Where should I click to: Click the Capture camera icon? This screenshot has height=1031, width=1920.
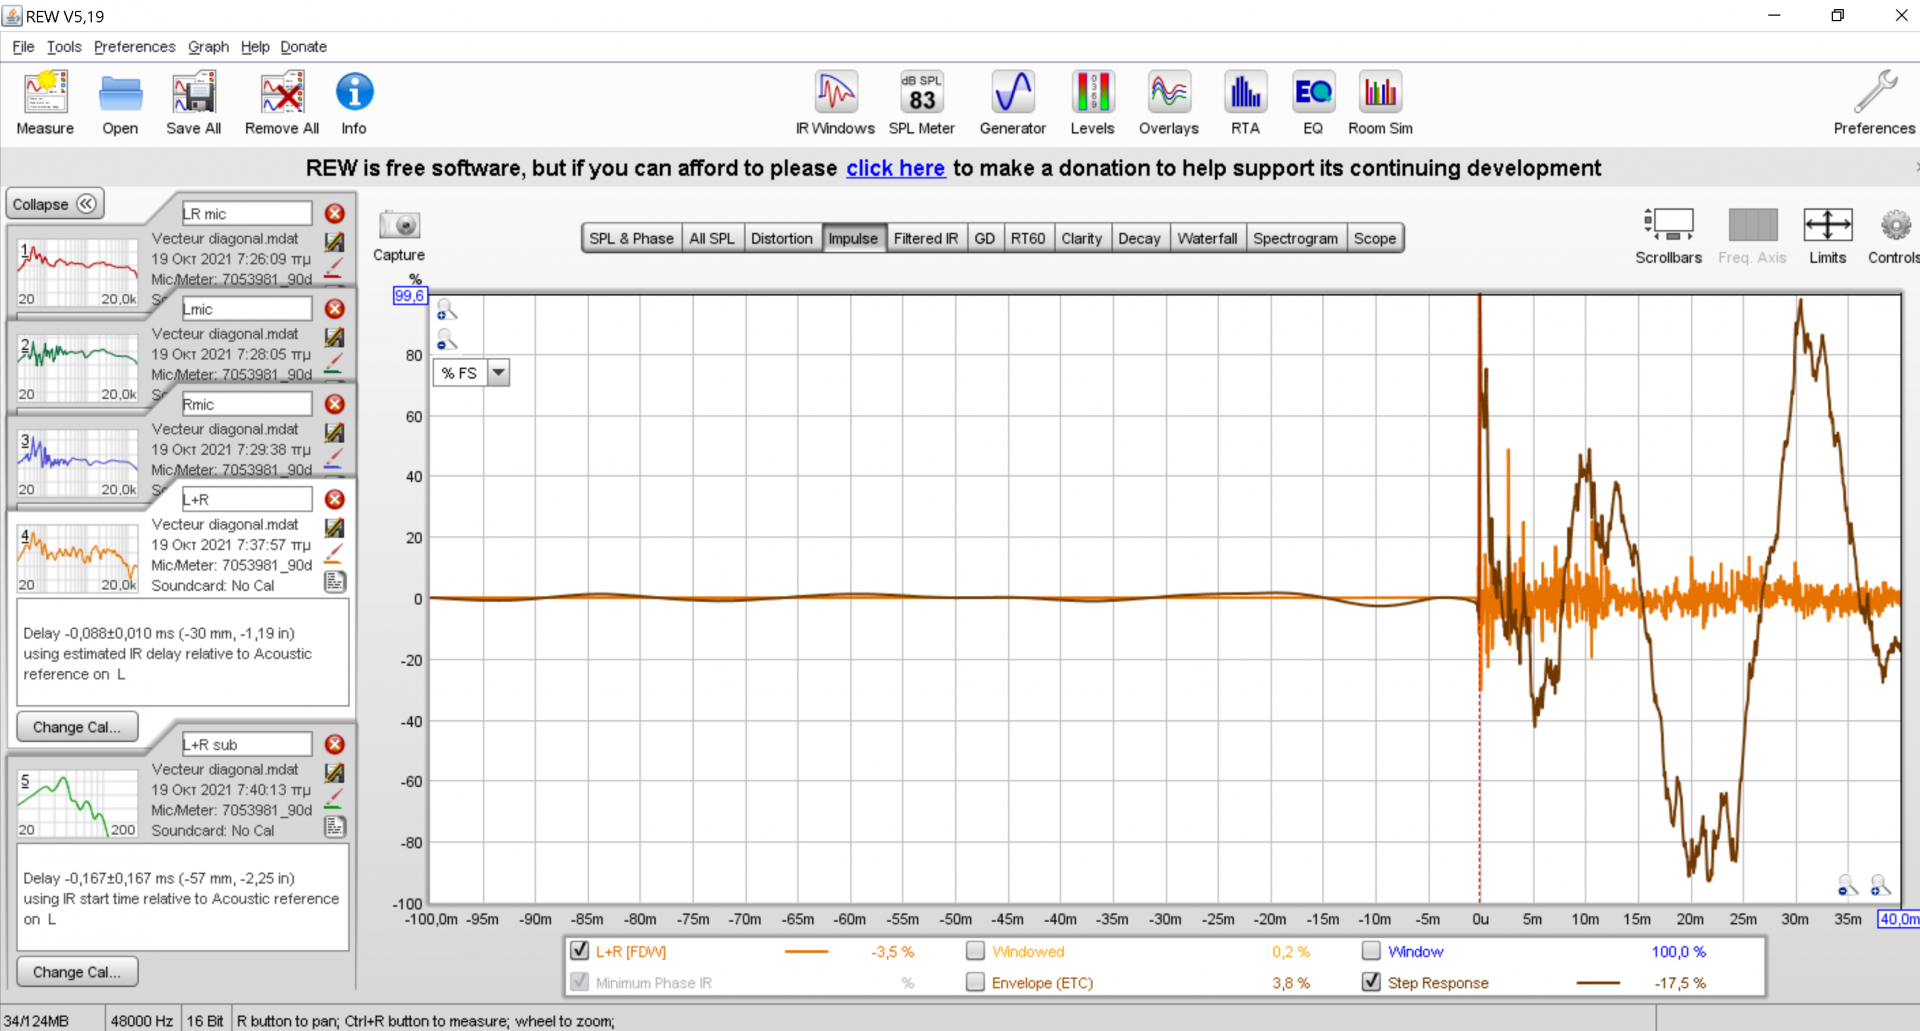[399, 226]
